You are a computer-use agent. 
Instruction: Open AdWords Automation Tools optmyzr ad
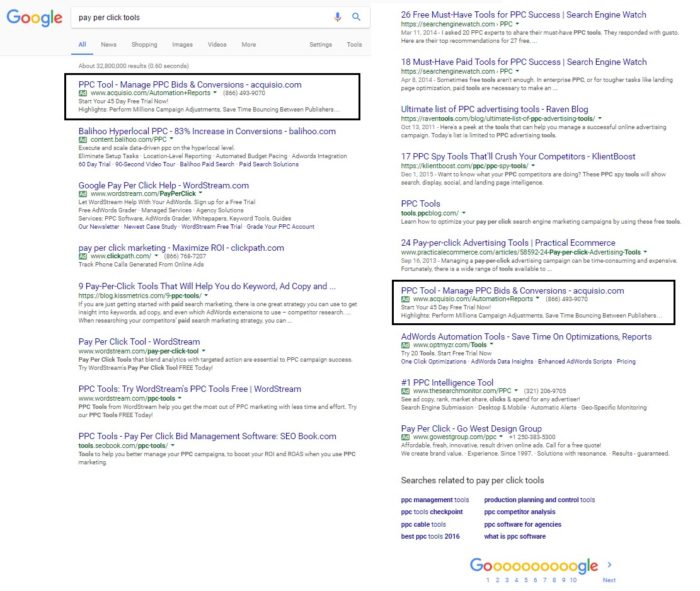[x=526, y=337]
